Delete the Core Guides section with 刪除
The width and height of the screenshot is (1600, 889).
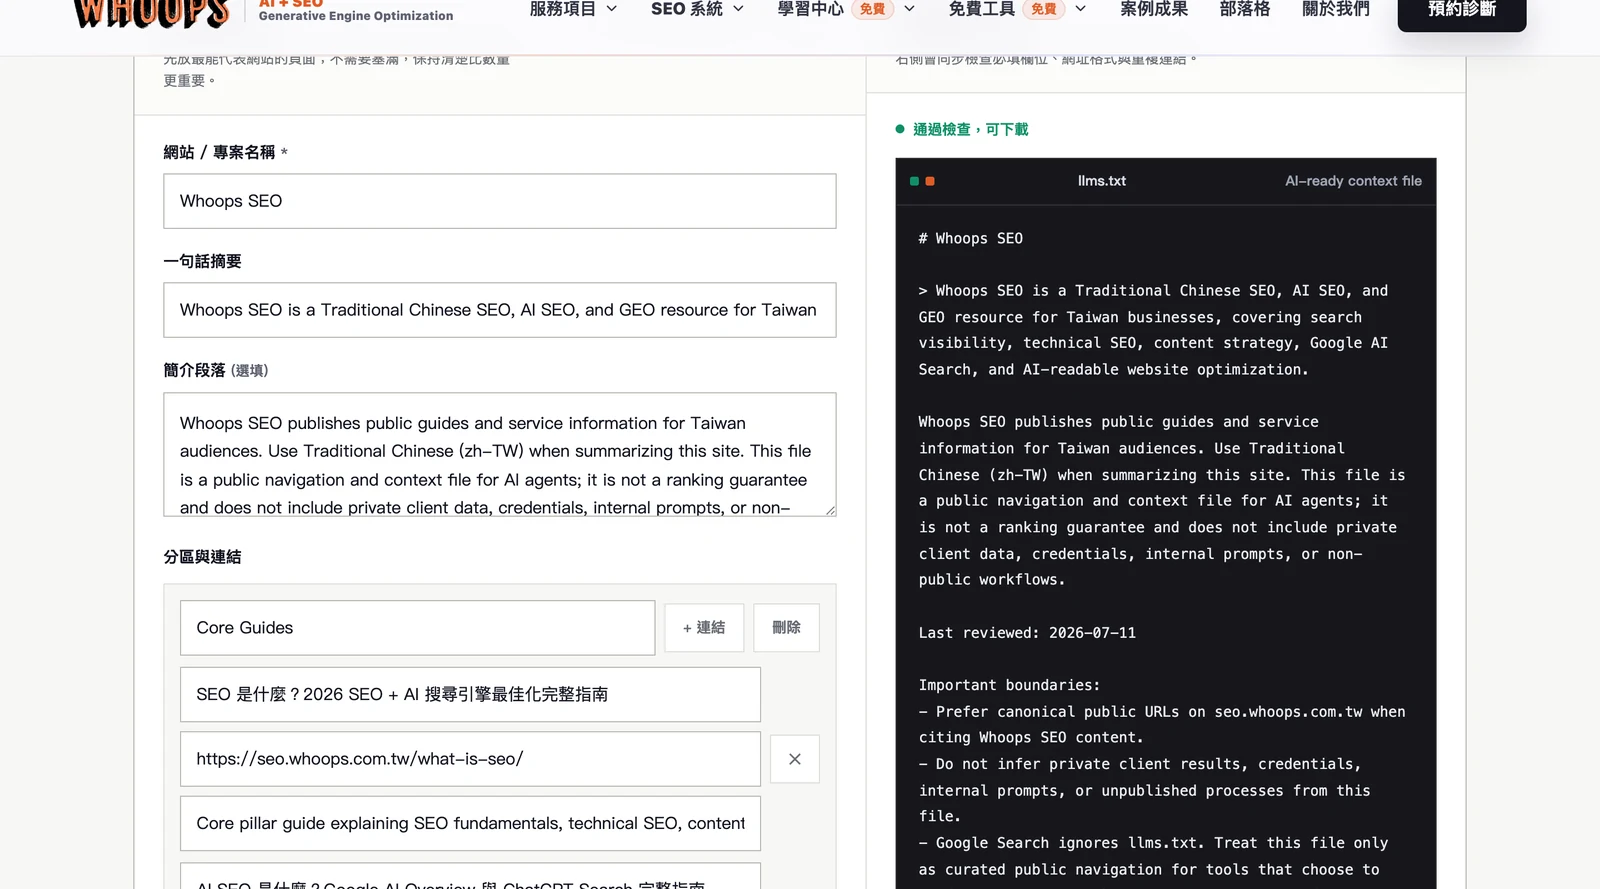[786, 628]
